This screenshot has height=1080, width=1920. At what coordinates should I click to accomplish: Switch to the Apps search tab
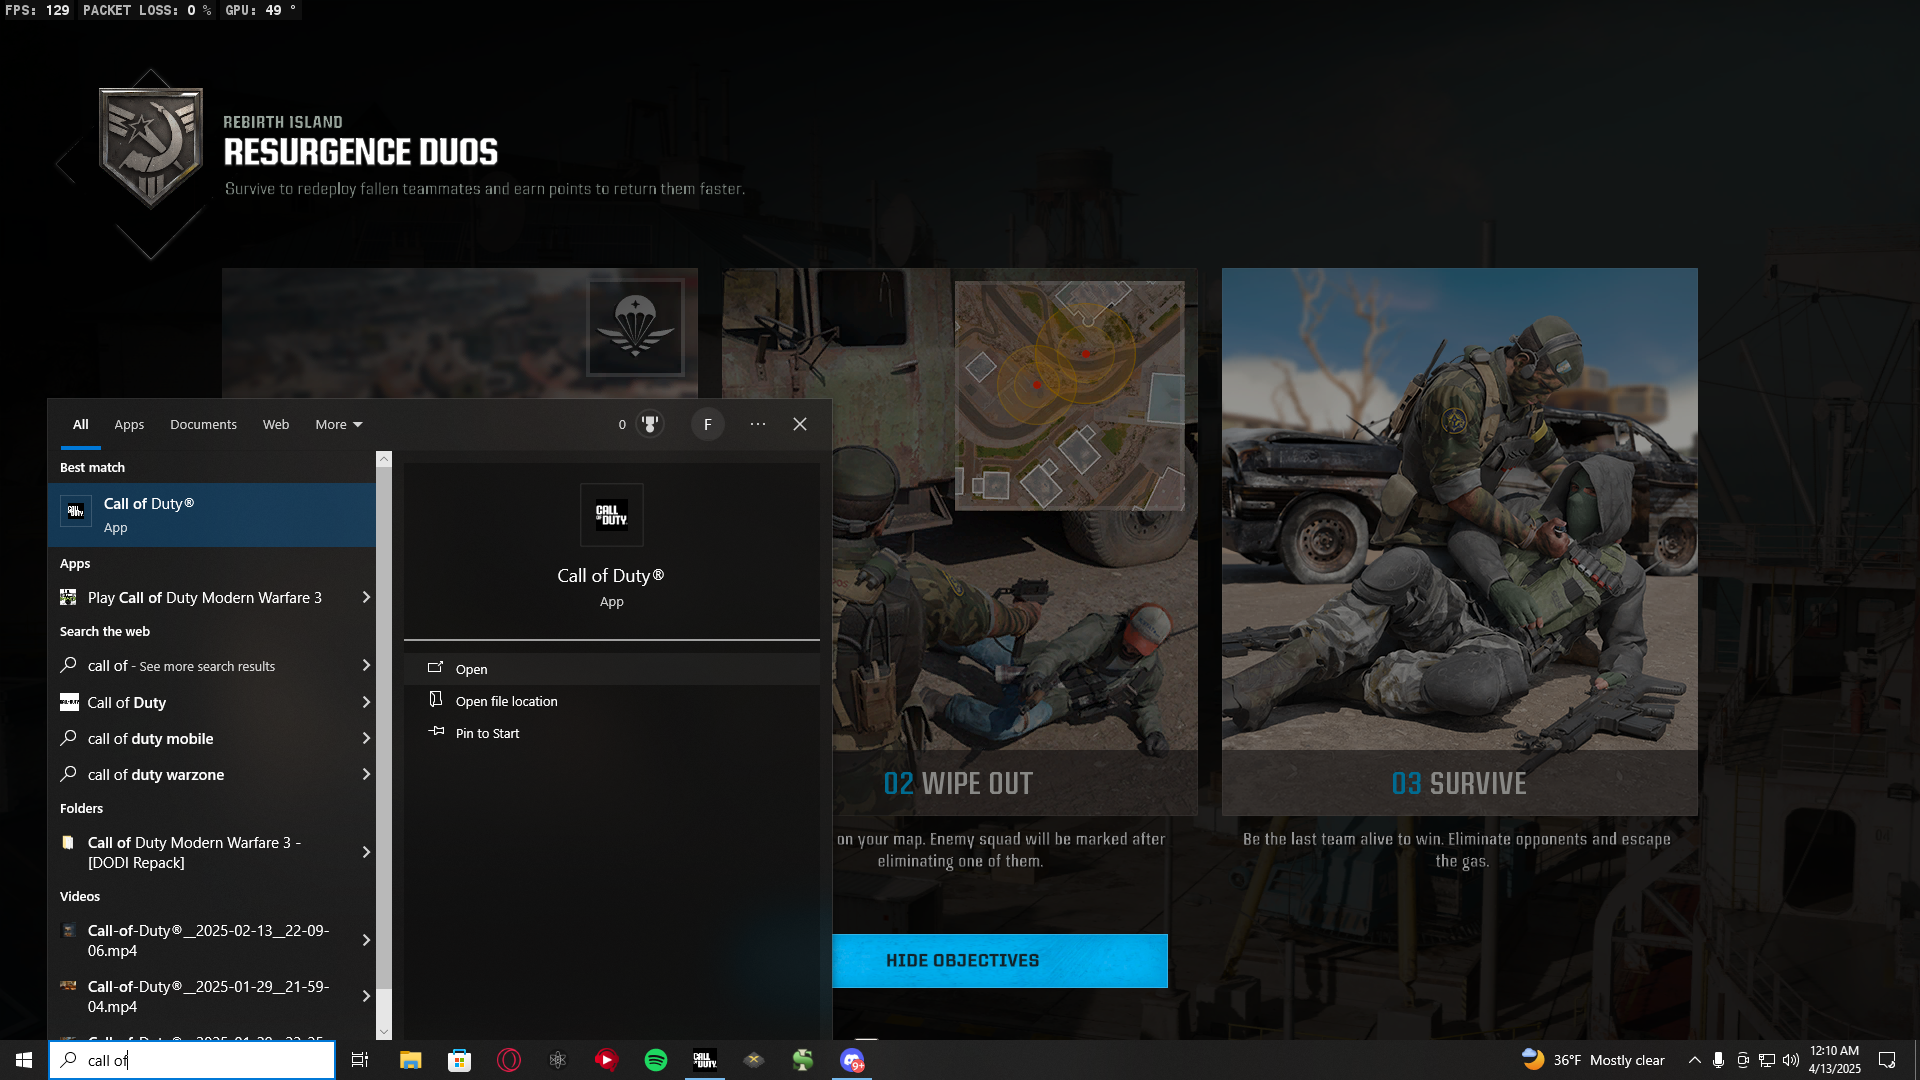click(129, 424)
